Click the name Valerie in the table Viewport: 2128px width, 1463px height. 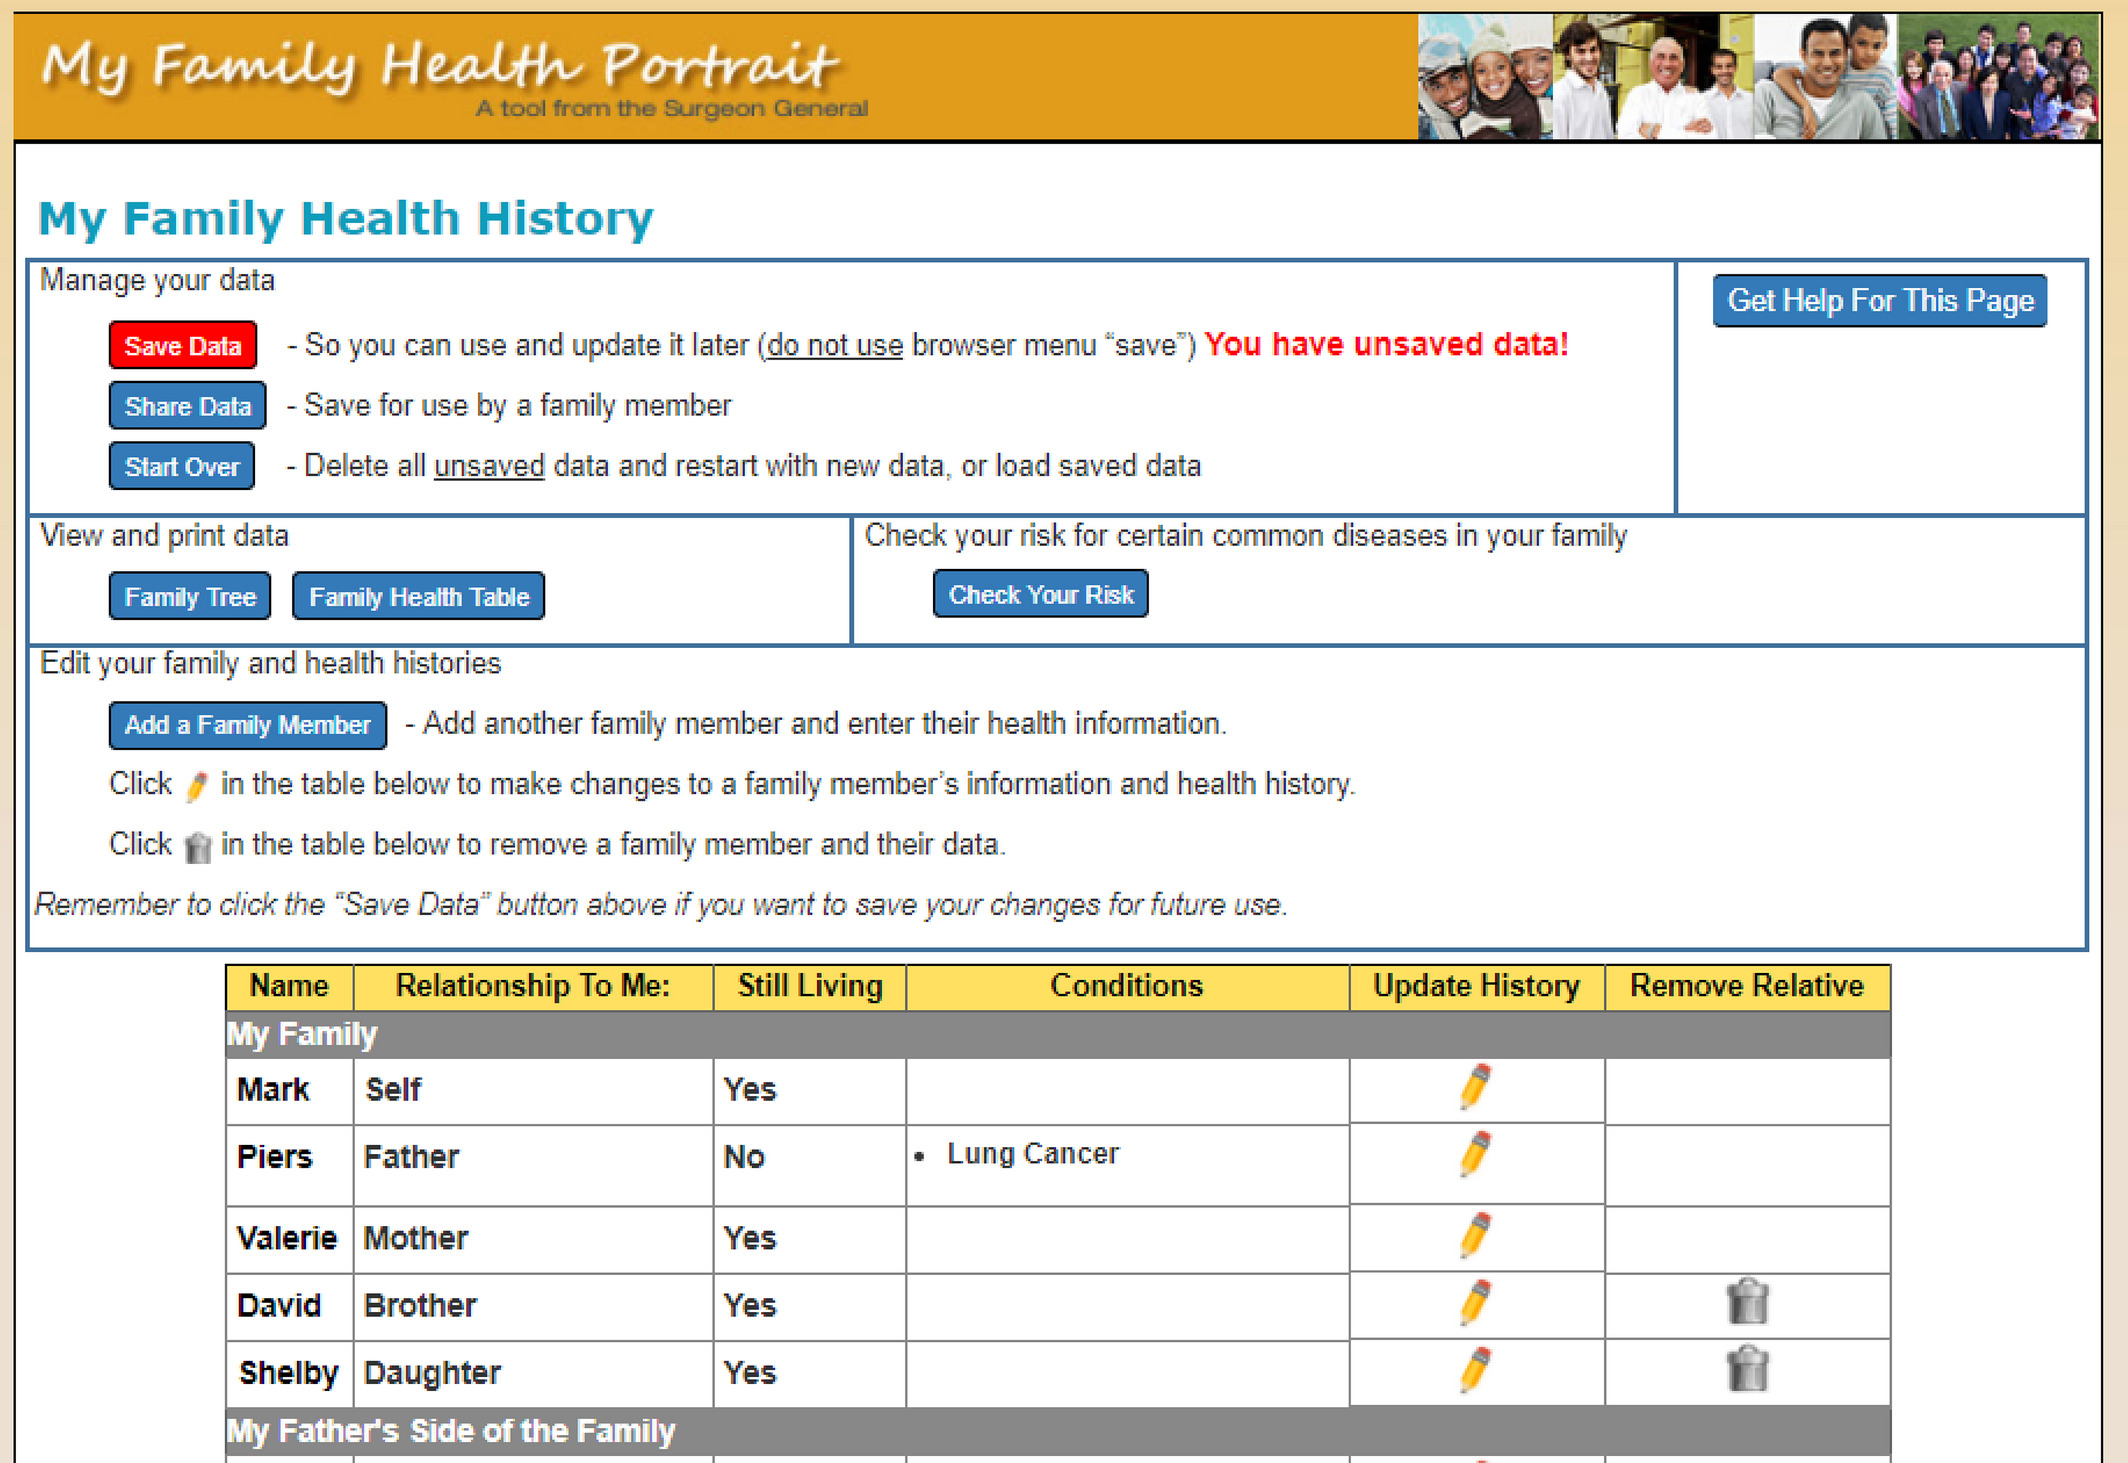click(287, 1238)
